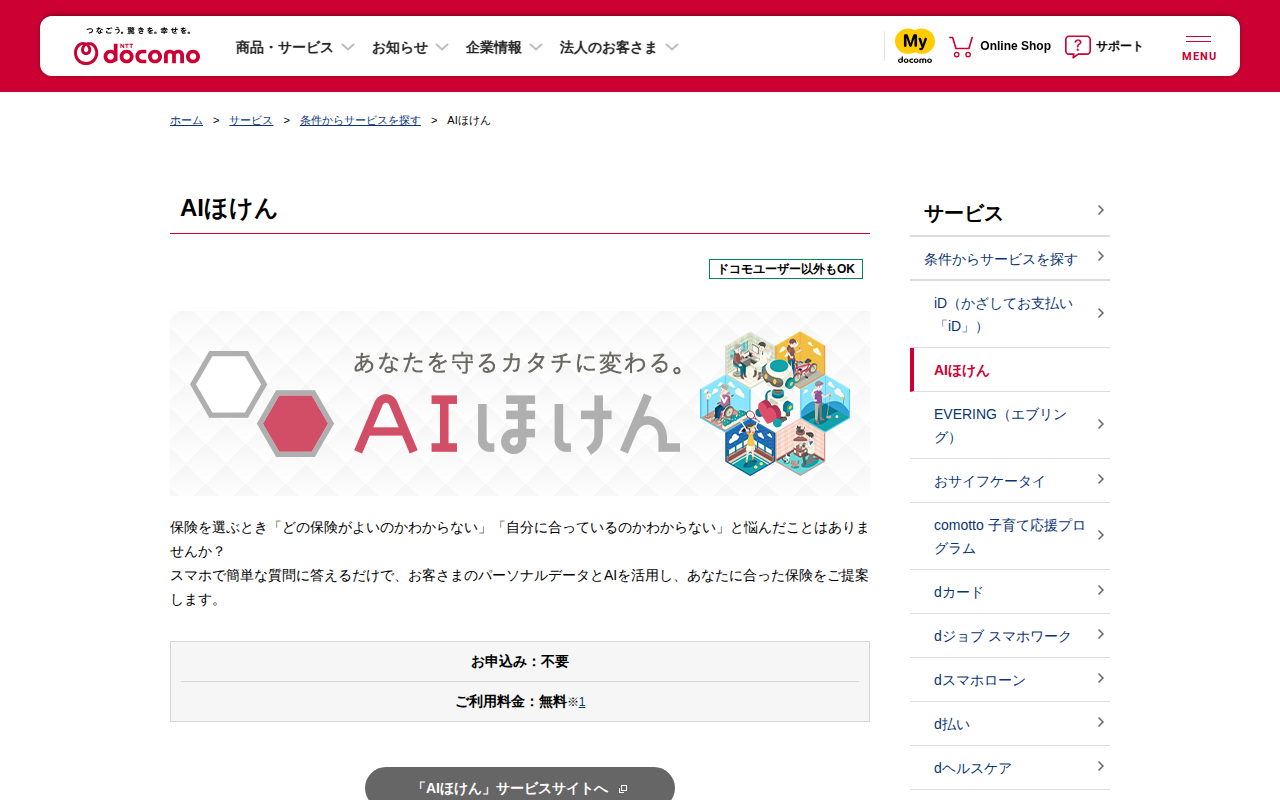Select dジョブ スマホワーク sidebar item
The width and height of the screenshot is (1280, 800).
click(1010, 636)
